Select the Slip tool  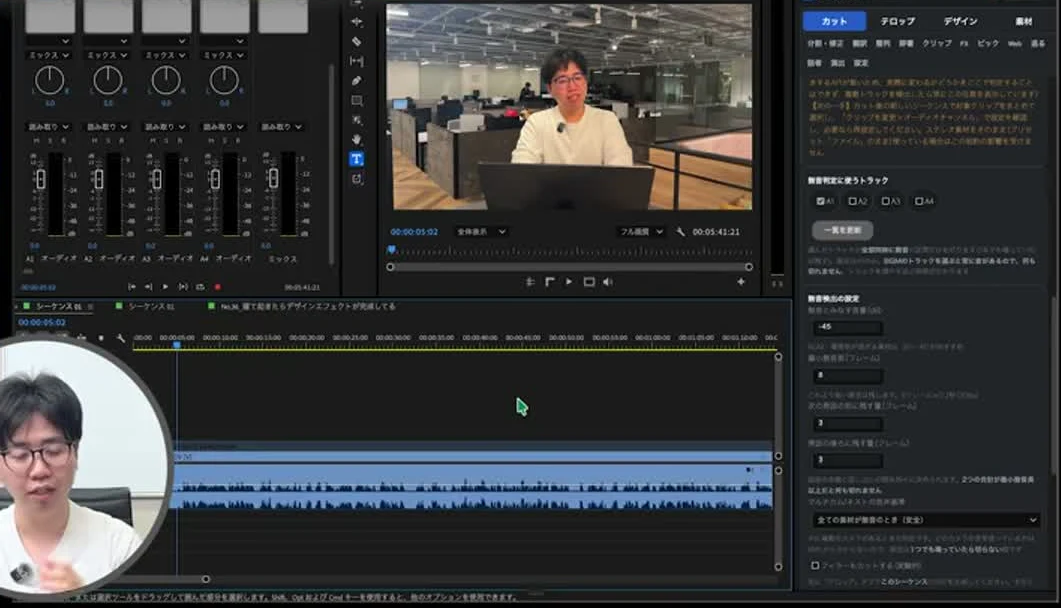point(357,61)
